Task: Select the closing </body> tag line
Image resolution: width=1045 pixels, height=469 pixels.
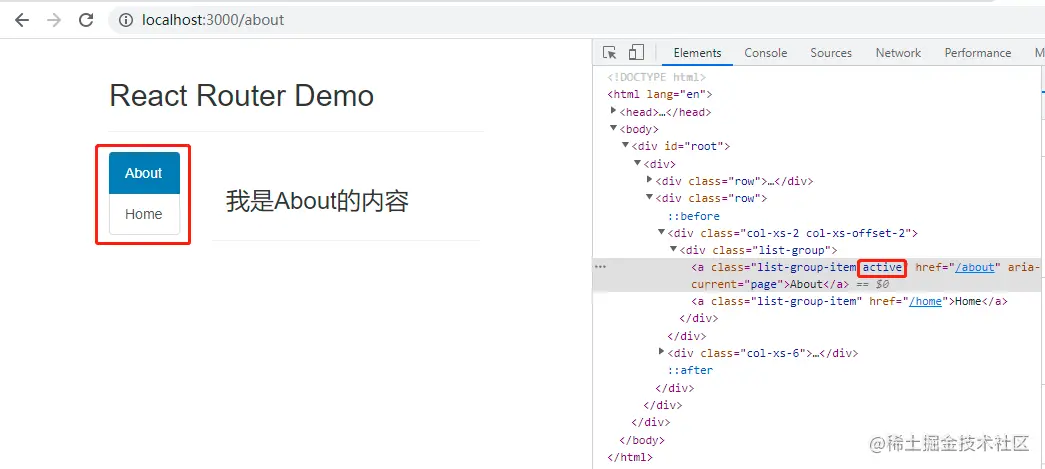Action: click(642, 440)
